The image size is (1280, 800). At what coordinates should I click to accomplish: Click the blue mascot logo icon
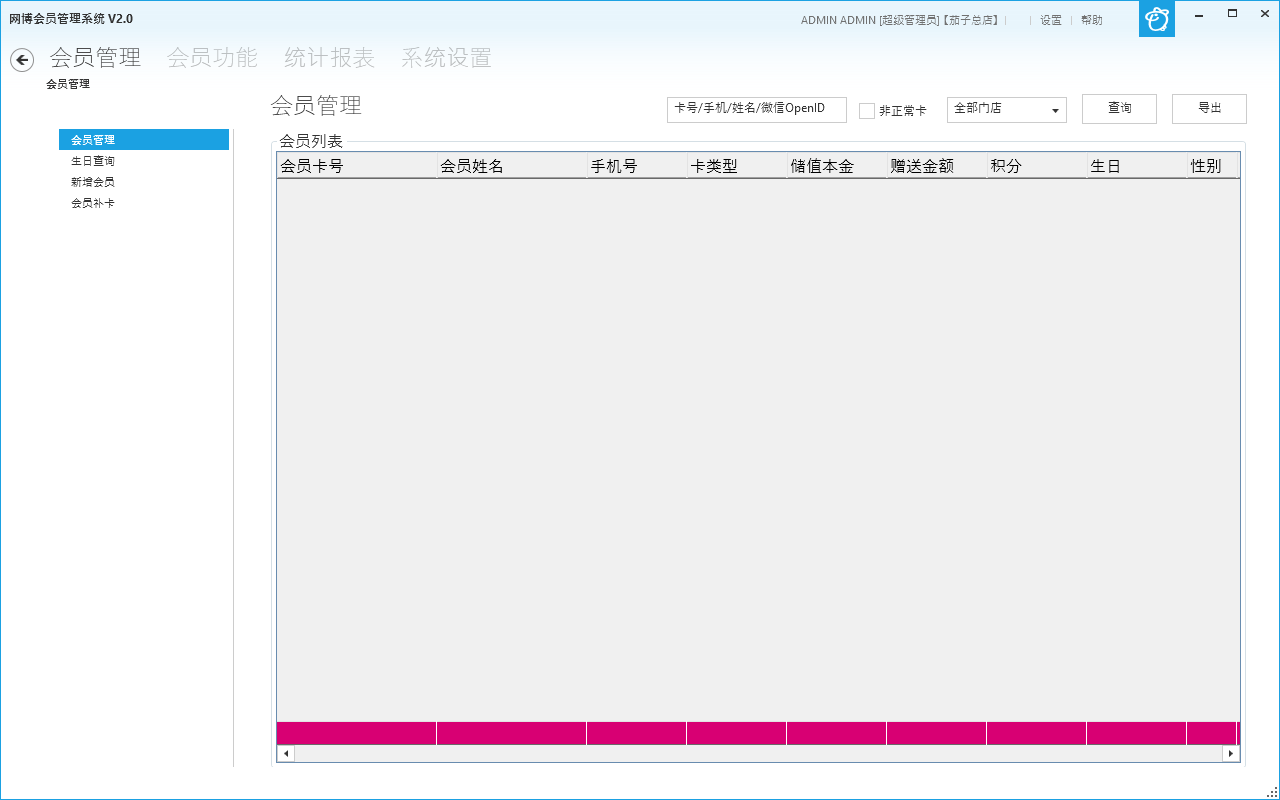(x=1157, y=19)
